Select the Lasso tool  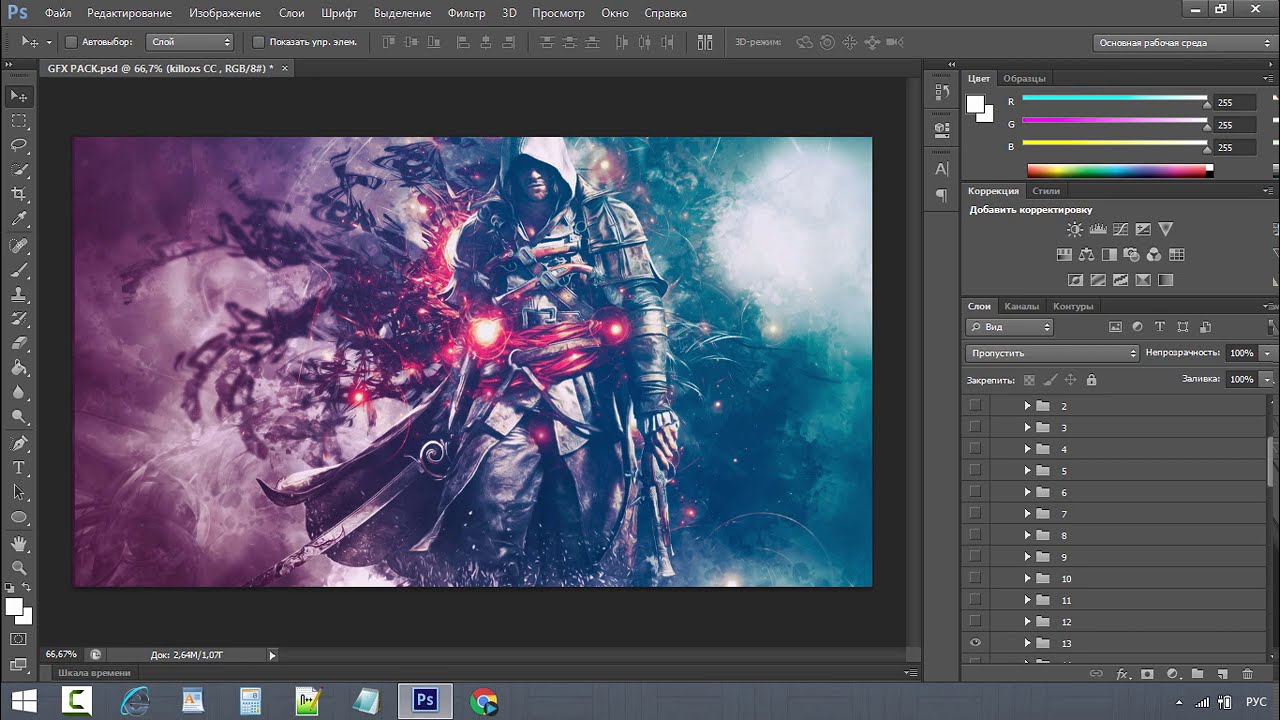pos(19,145)
